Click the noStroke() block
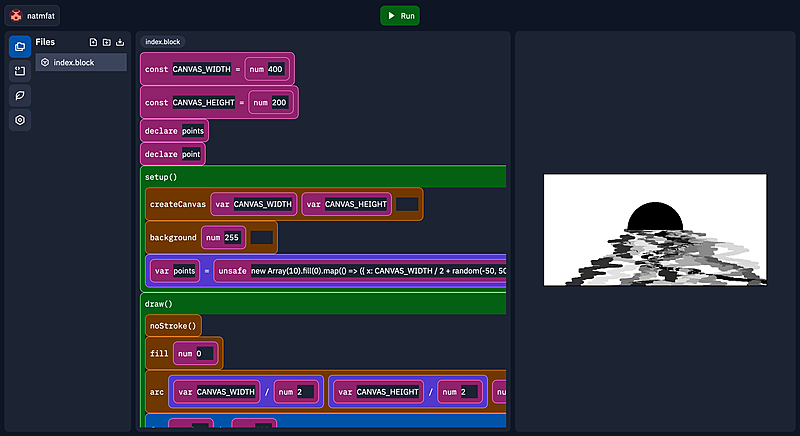This screenshot has width=800, height=436. tap(173, 325)
